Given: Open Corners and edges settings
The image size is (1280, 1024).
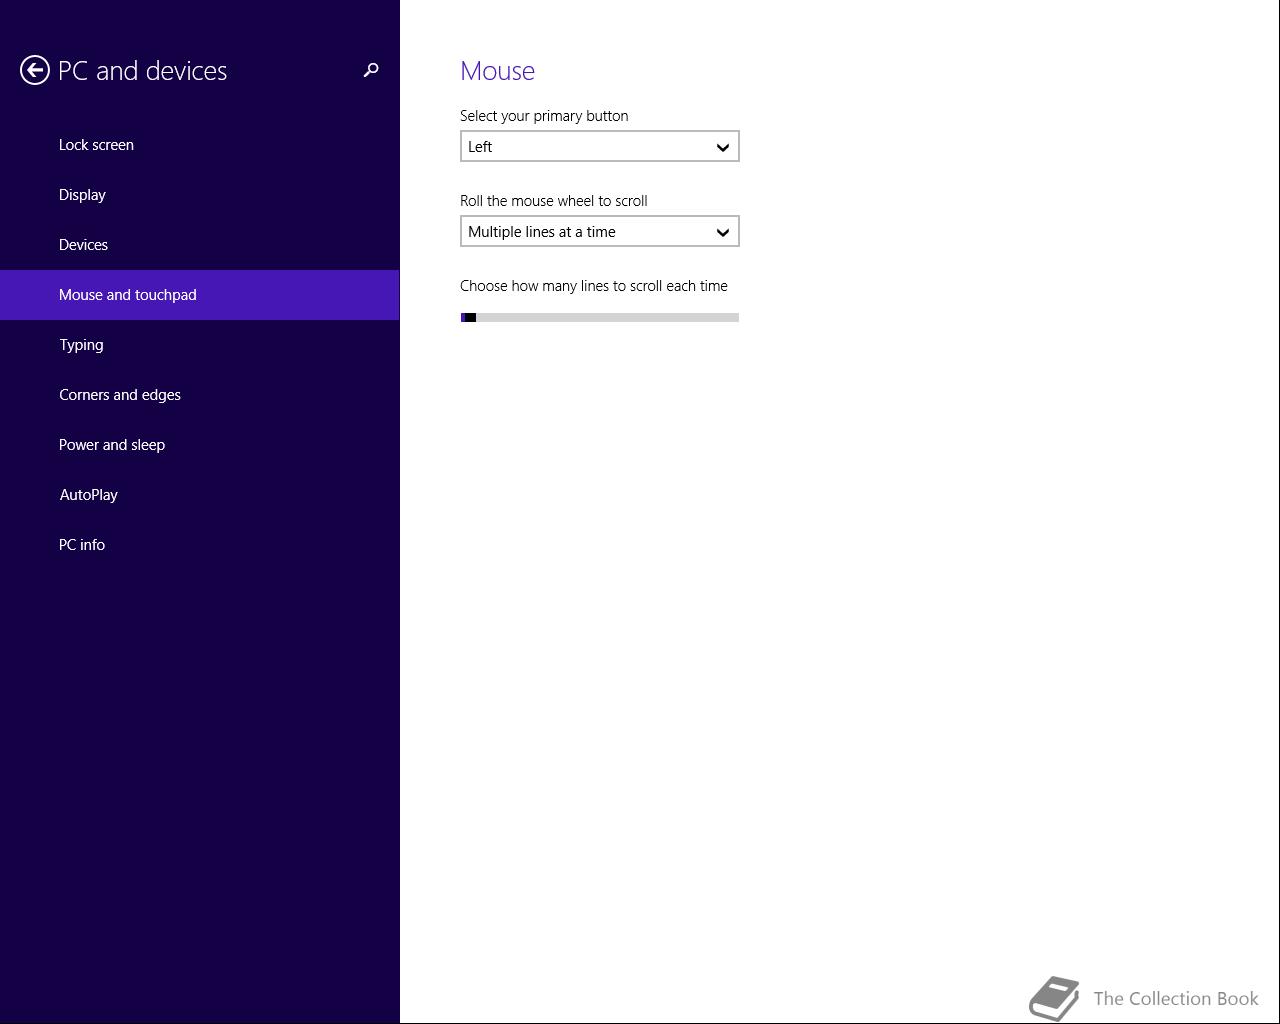Looking at the screenshot, I should coord(199,395).
